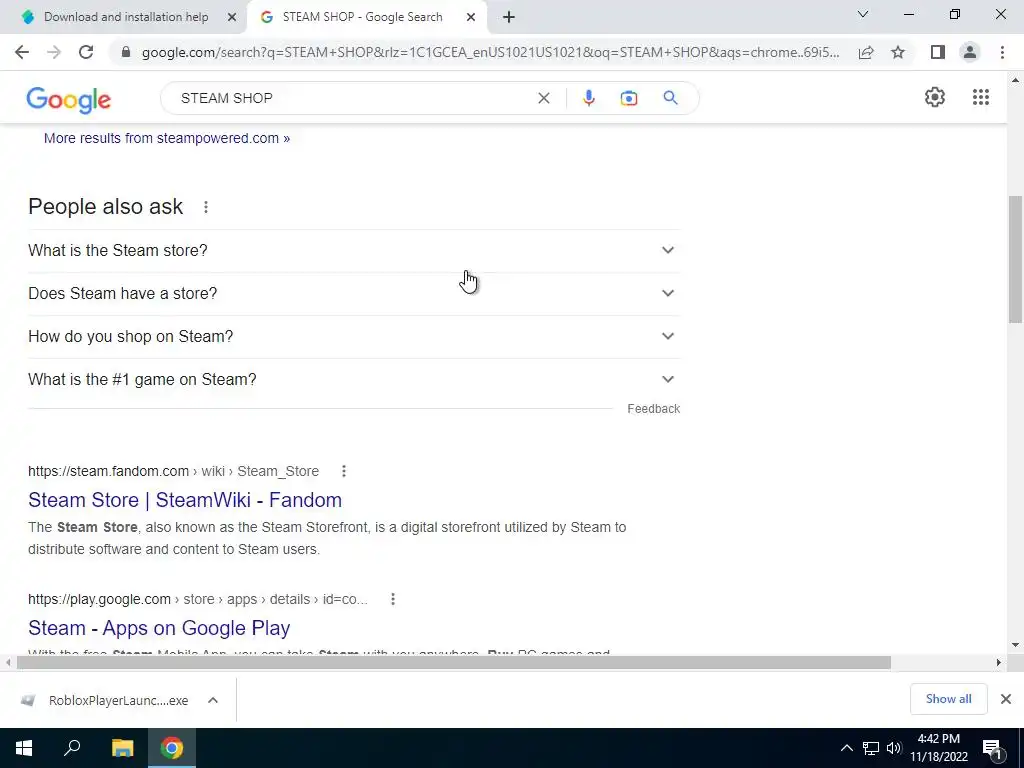Switch to Download and installation help tab
This screenshot has width=1024, height=768.
point(125,17)
